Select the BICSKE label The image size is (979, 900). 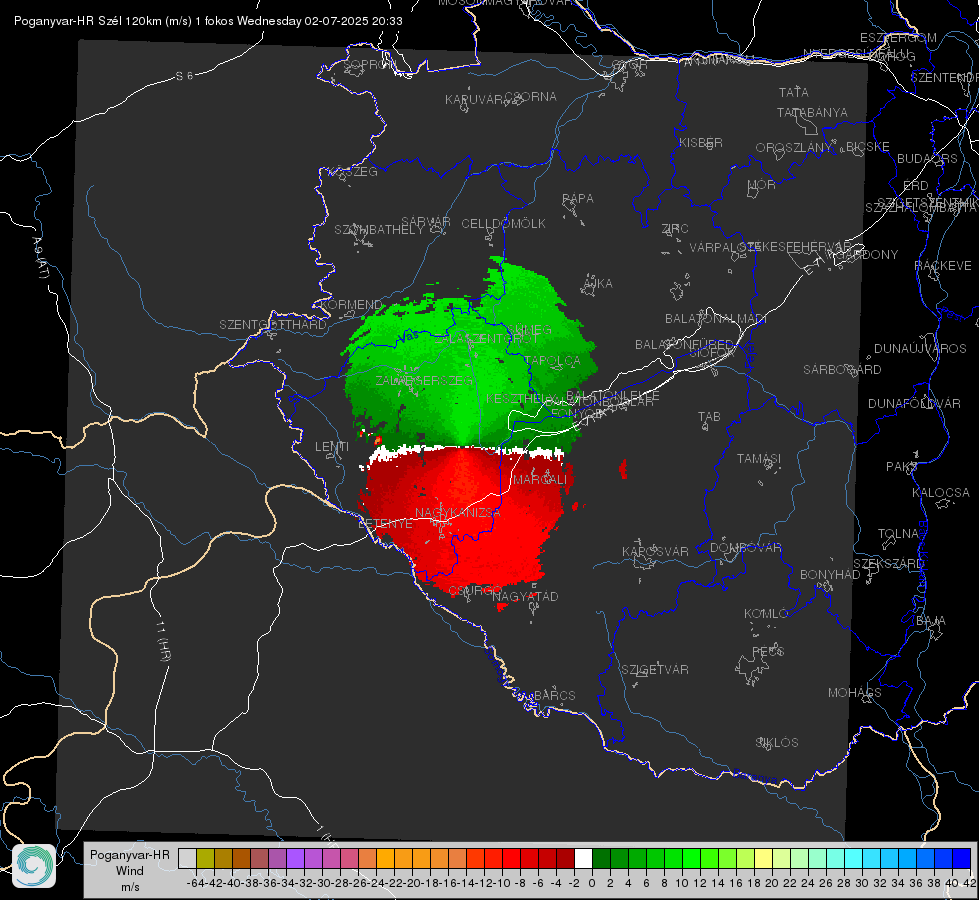tap(868, 147)
